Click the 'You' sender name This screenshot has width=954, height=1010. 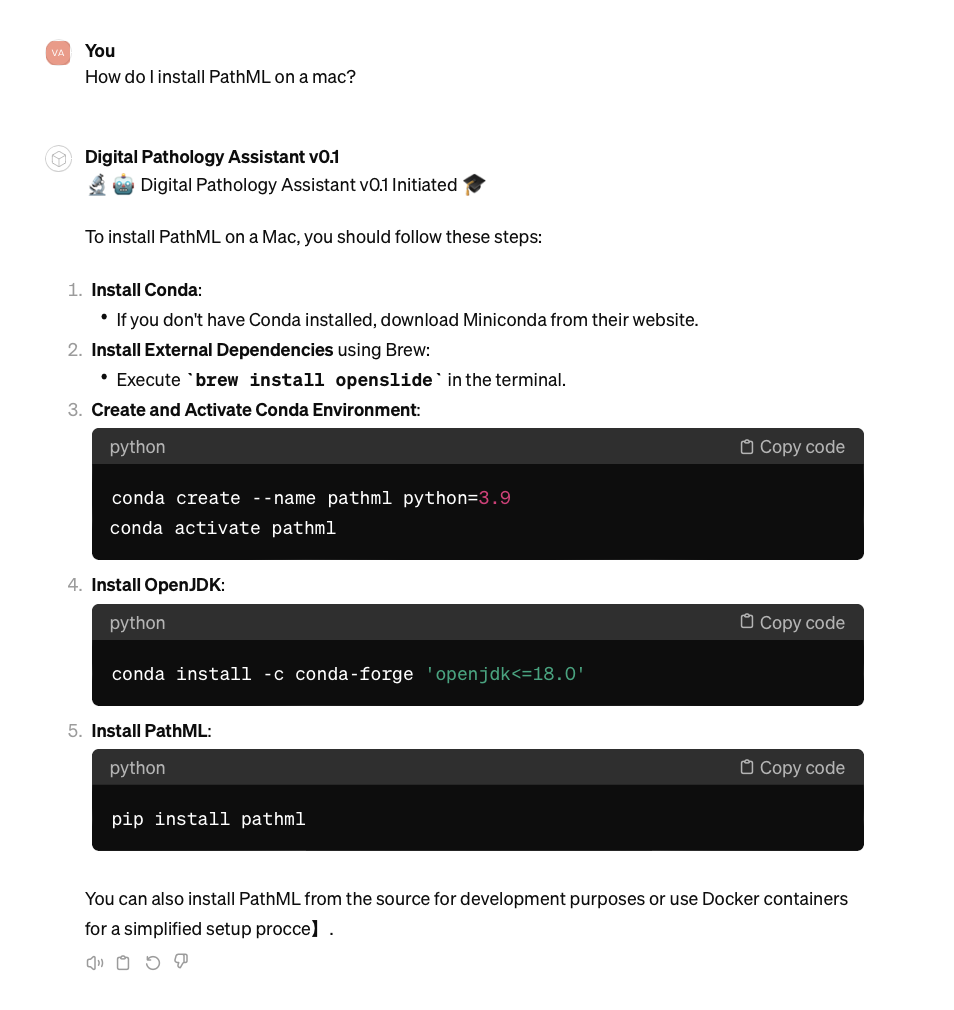(100, 51)
